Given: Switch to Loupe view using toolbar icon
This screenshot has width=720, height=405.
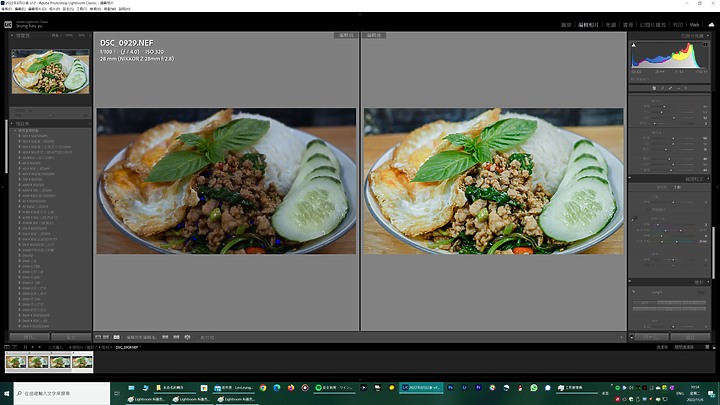Looking at the screenshot, I should pos(98,337).
